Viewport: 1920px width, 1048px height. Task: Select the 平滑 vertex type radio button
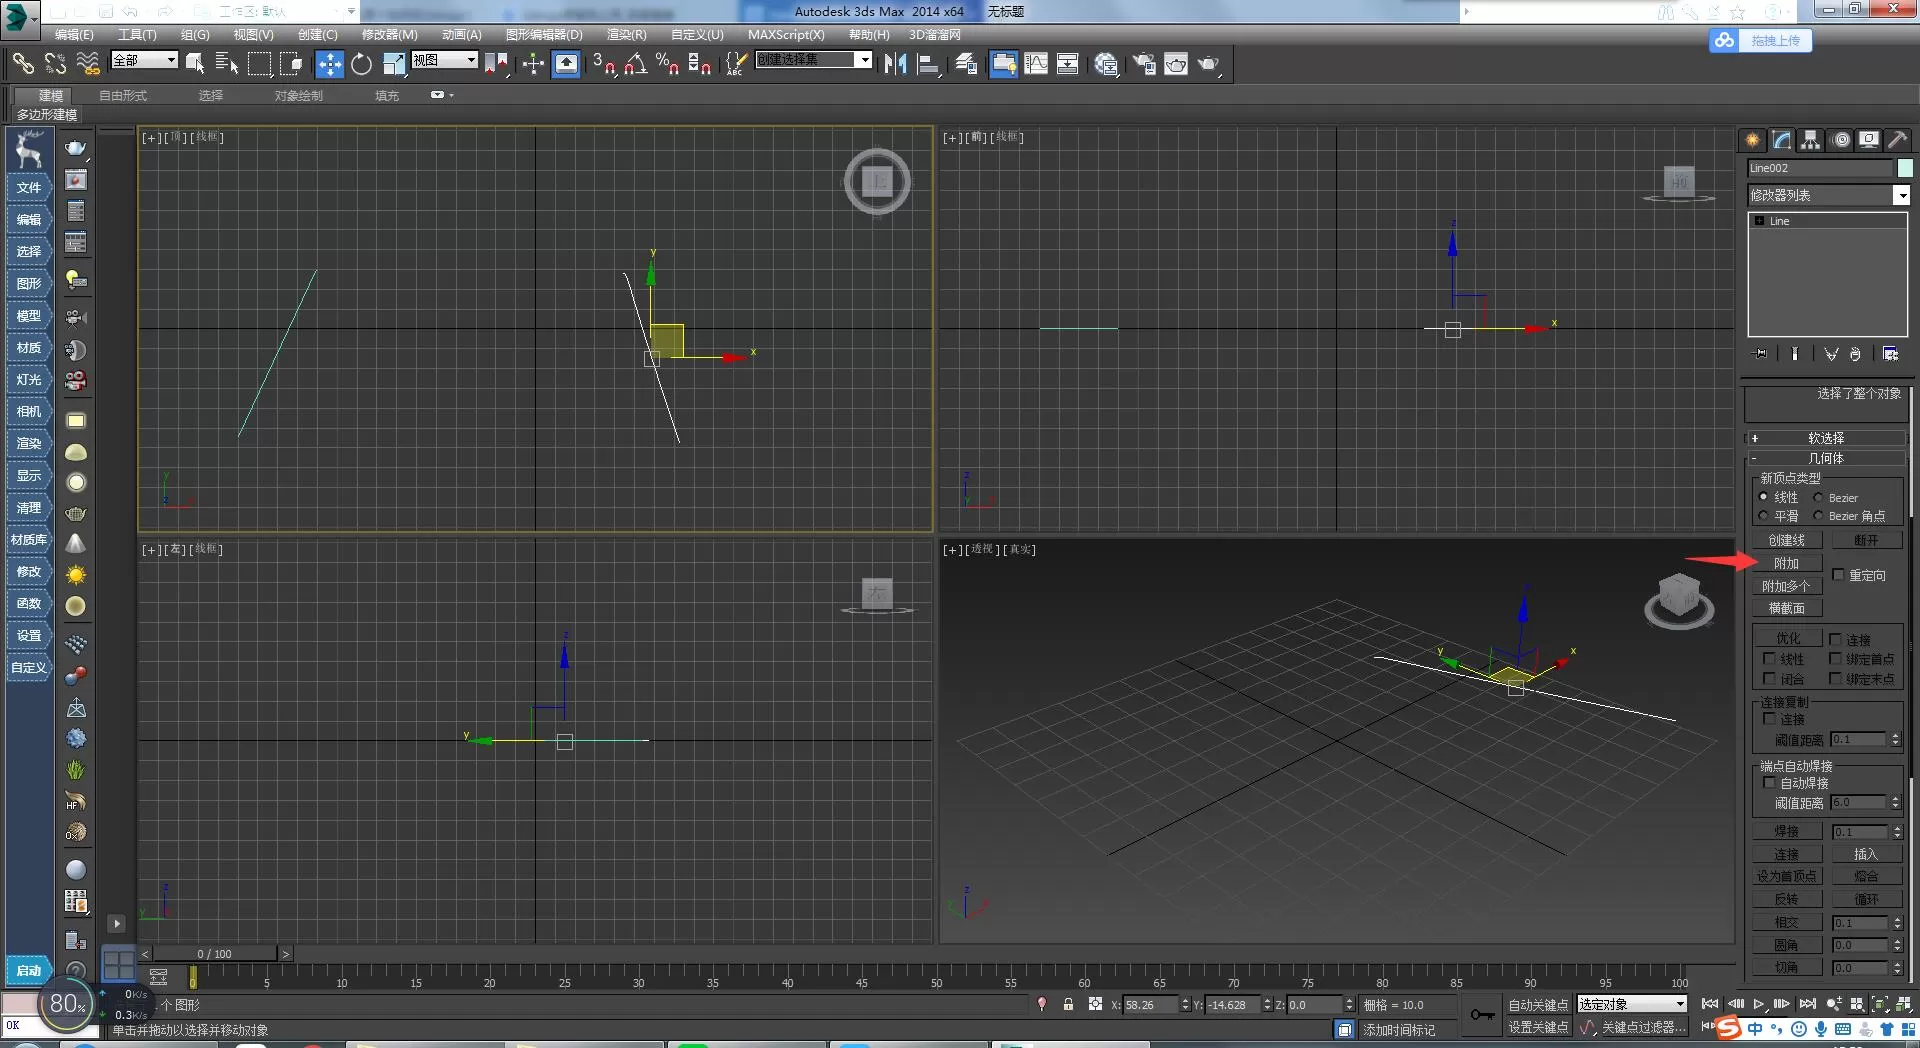[1763, 516]
